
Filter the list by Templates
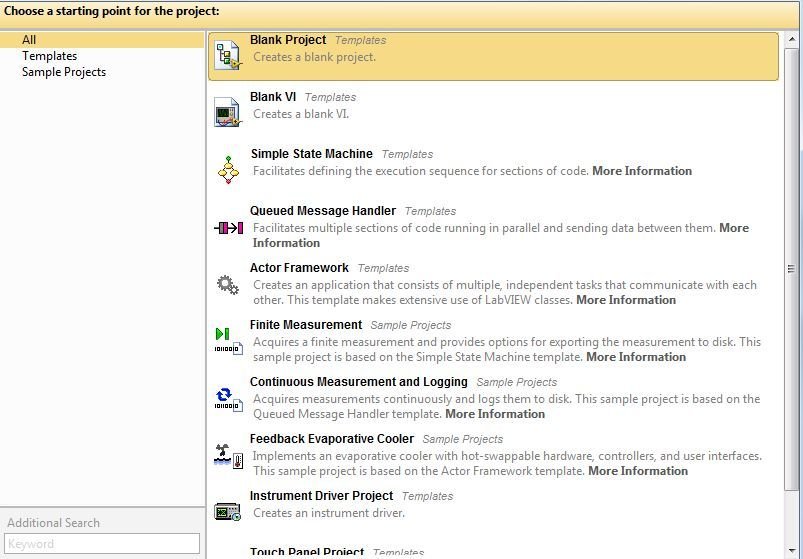coord(50,56)
